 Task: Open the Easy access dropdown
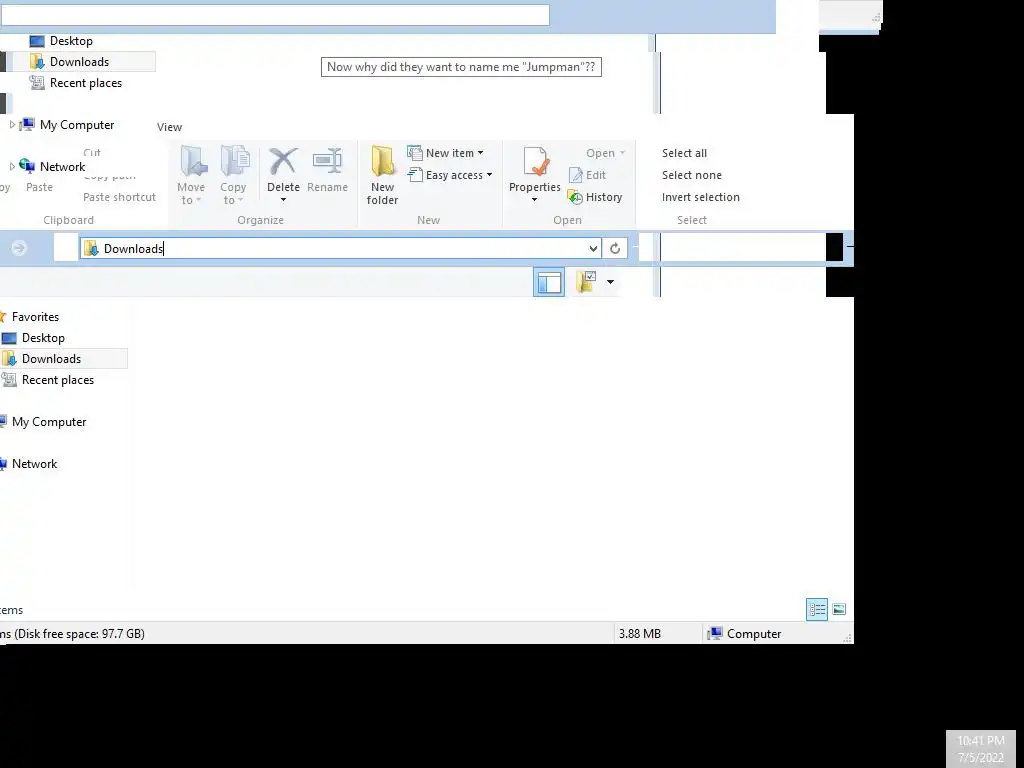coord(449,175)
